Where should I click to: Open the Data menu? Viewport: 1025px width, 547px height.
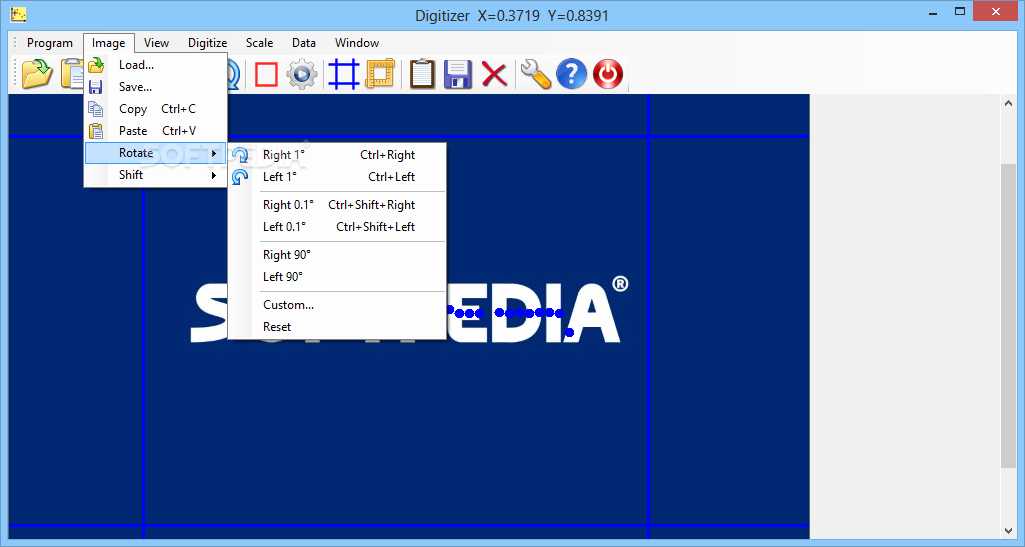304,42
